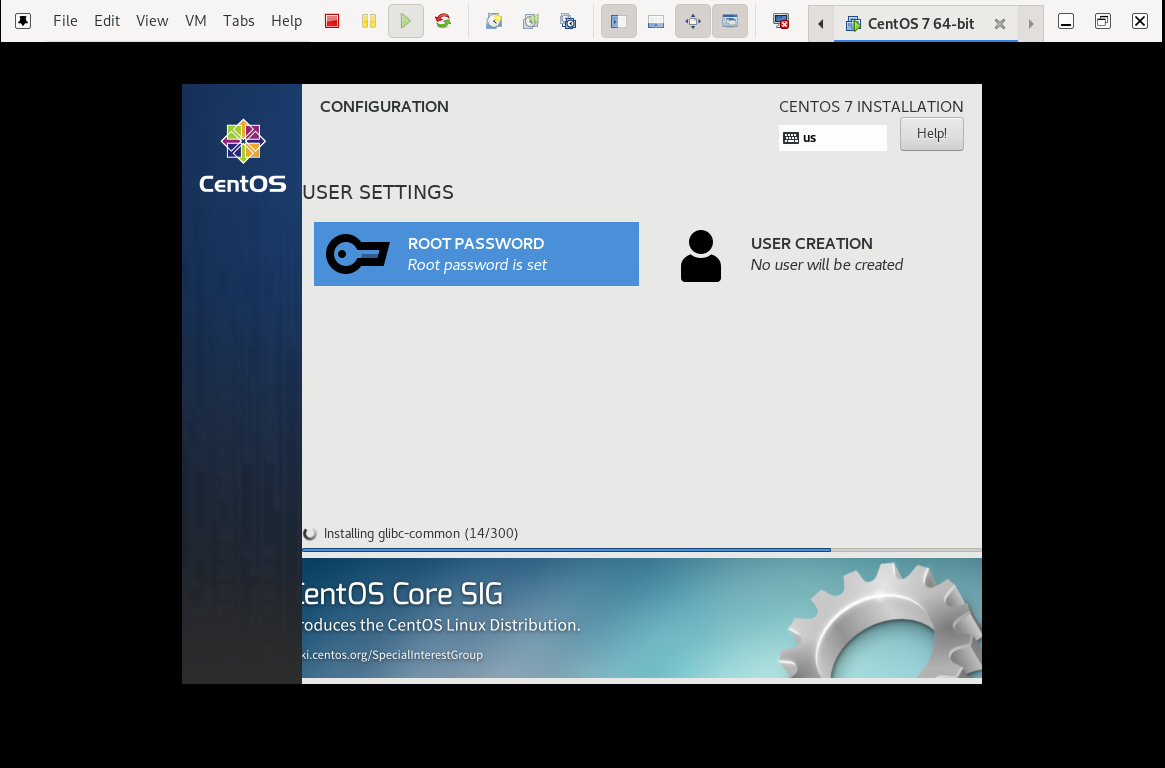
Task: Click the green play VM icon
Action: [x=406, y=22]
